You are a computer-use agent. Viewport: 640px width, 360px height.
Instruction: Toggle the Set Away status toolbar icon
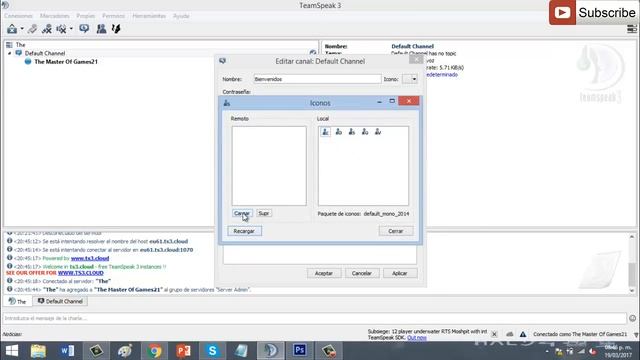pyautogui.click(x=47, y=29)
